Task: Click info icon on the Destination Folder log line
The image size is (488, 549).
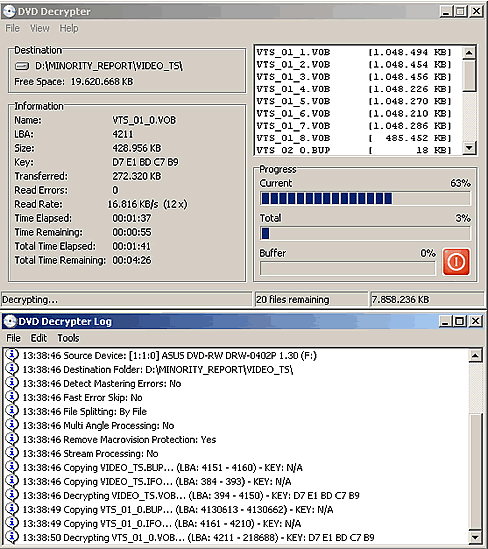Action: point(12,369)
